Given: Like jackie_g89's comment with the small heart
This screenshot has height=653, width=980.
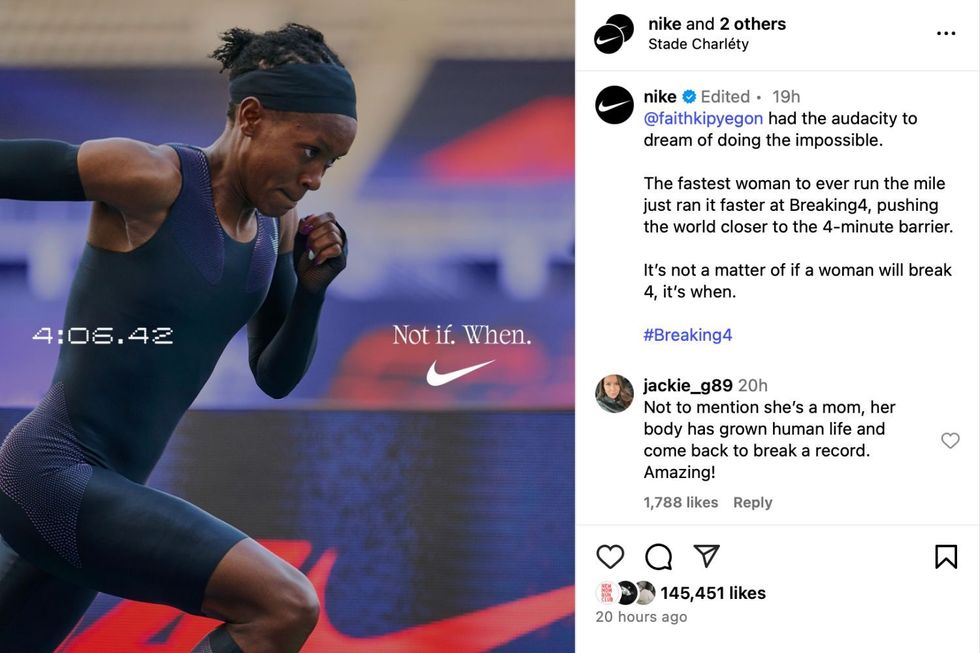Looking at the screenshot, I should click(x=950, y=441).
